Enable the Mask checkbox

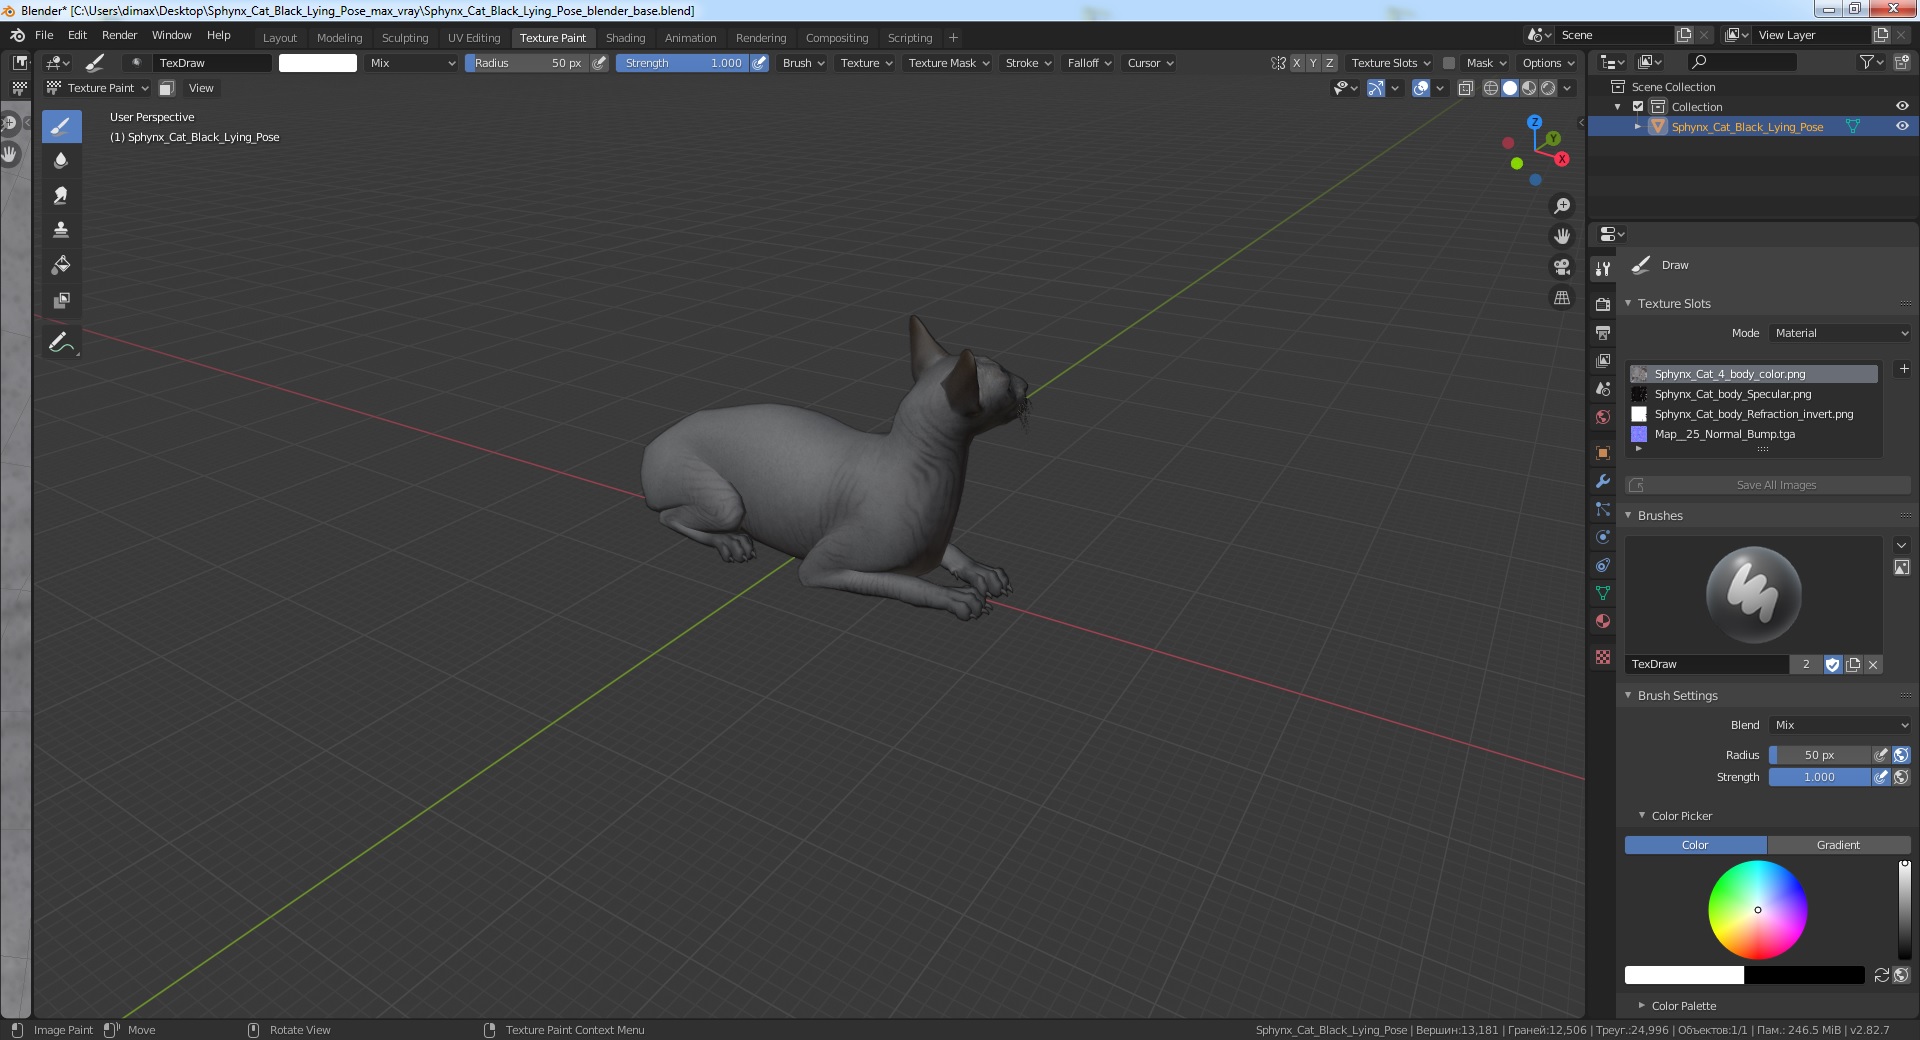click(x=1449, y=63)
